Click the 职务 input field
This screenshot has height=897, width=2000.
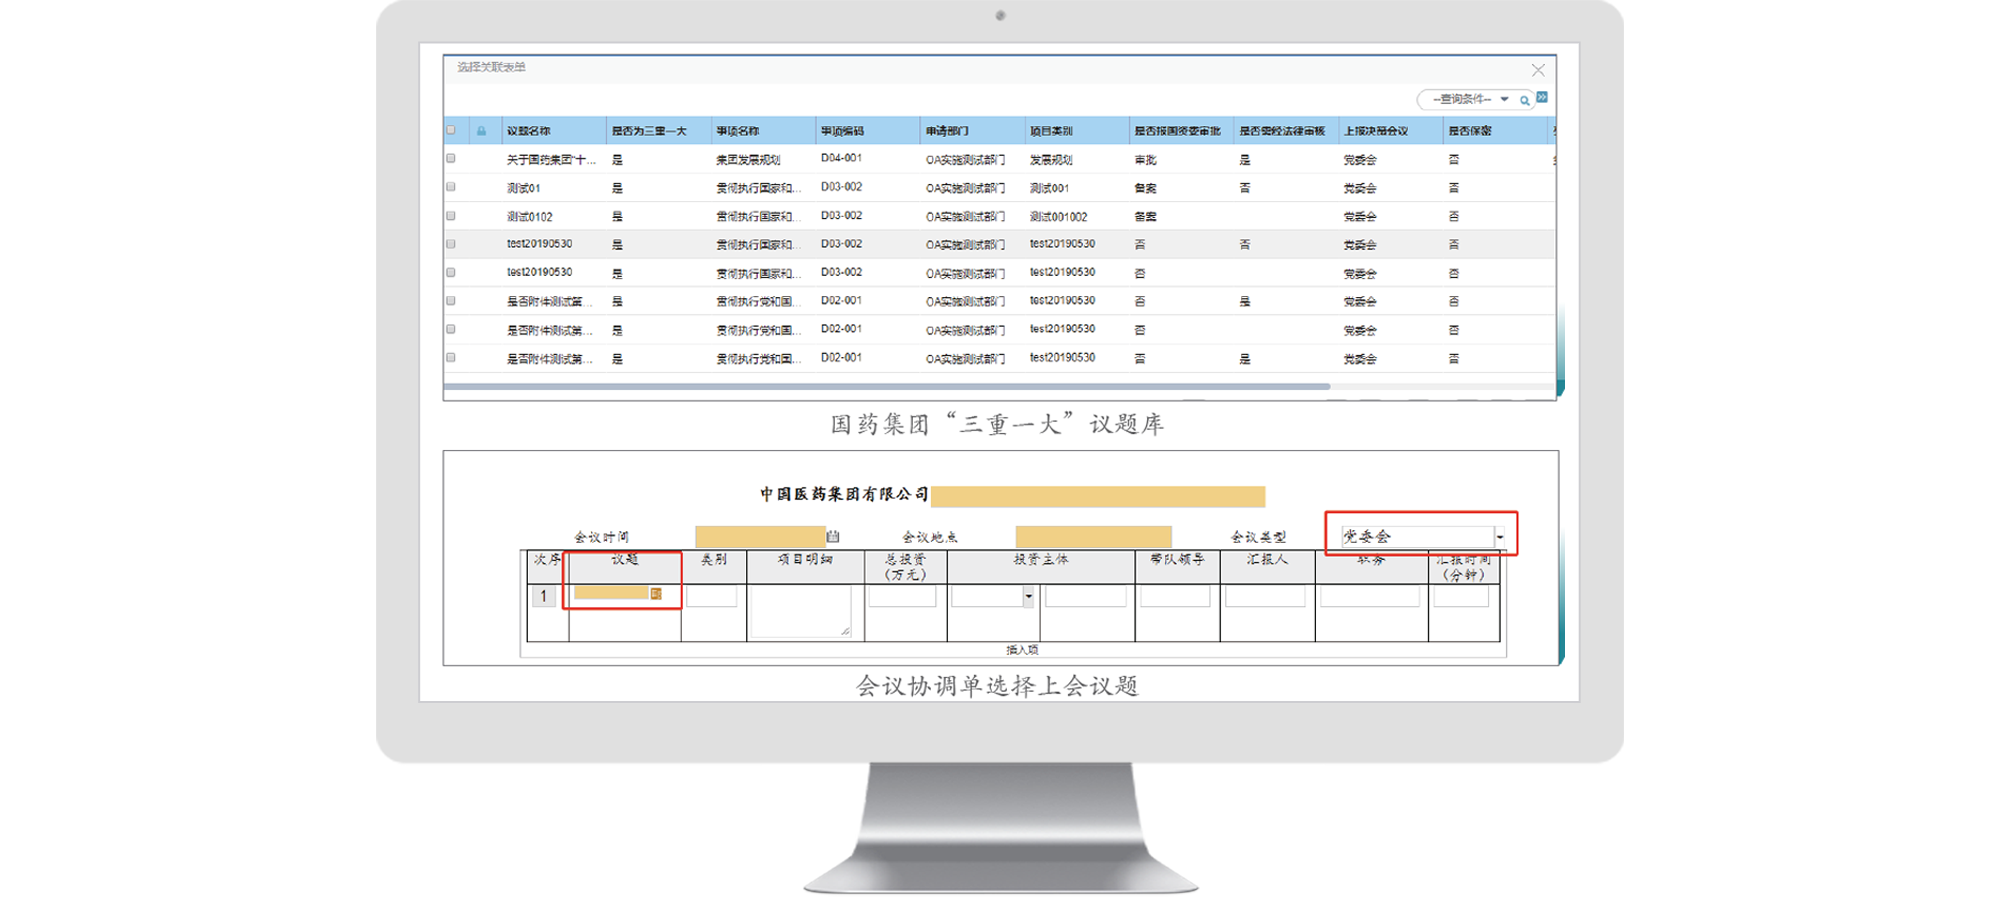tap(1370, 597)
